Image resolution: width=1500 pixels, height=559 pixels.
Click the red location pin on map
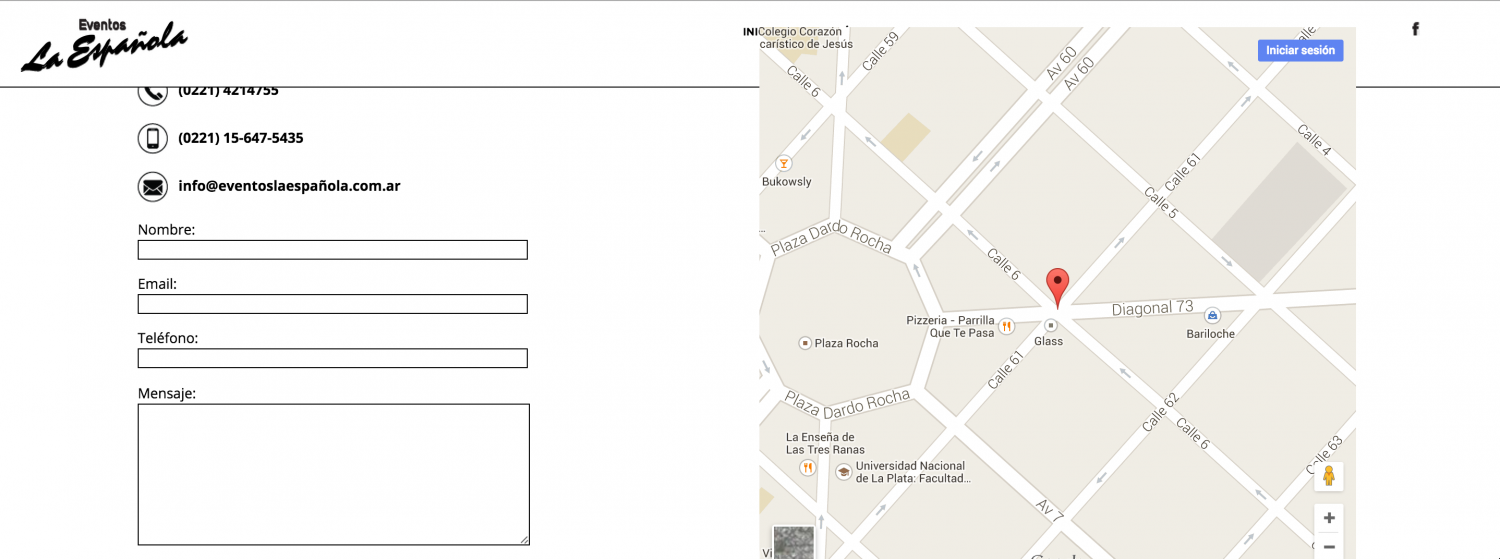tap(1057, 288)
